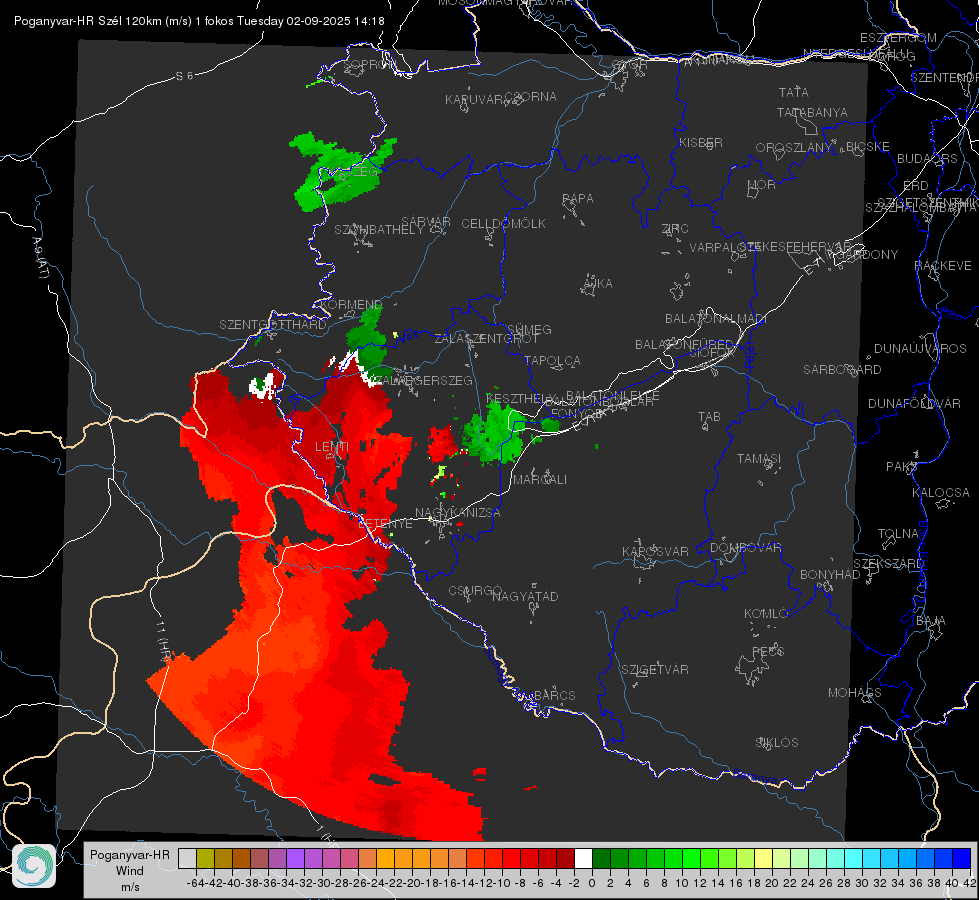979x900 pixels.
Task: Click the RÁCKEVE city label
Action: point(943,266)
